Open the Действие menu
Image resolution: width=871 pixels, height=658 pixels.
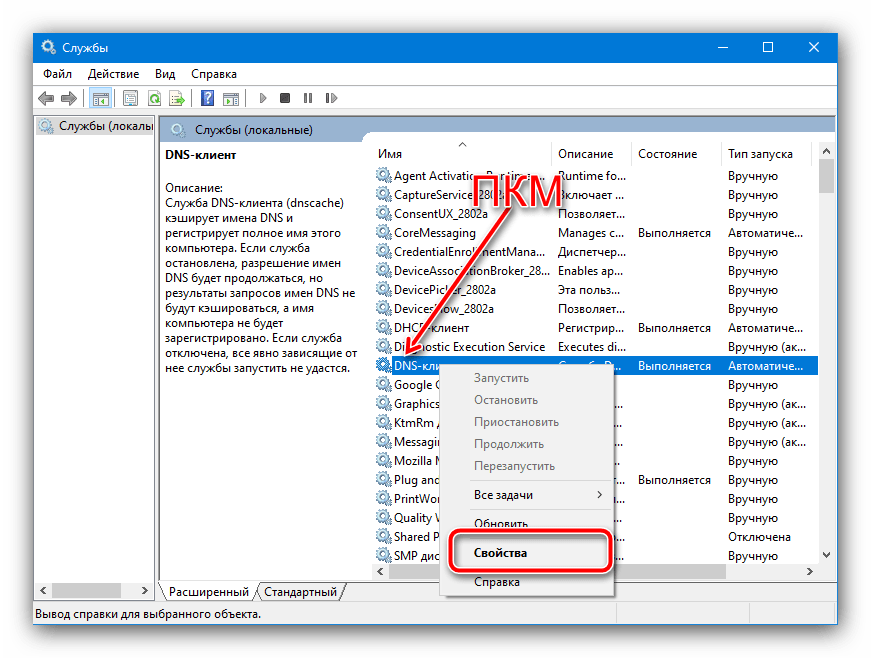tap(113, 74)
